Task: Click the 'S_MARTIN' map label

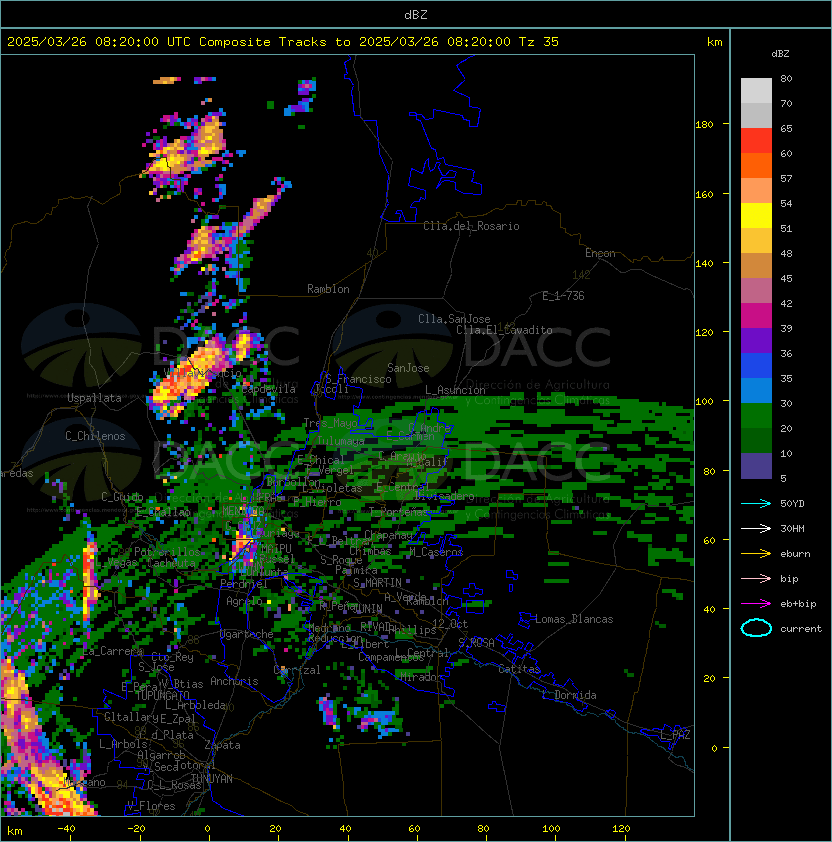Action: coord(378,583)
